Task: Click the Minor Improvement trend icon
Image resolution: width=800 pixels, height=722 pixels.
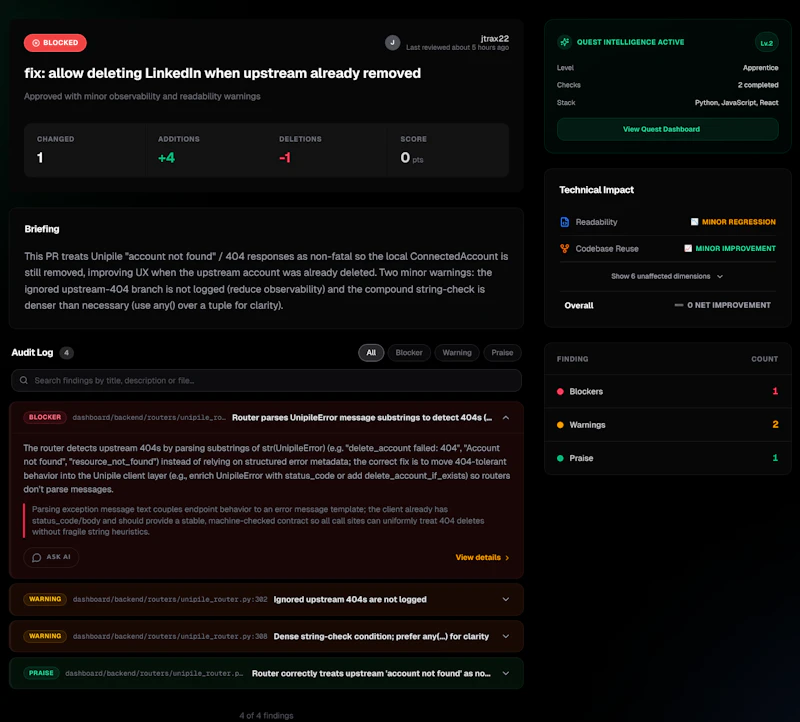Action: (x=688, y=248)
